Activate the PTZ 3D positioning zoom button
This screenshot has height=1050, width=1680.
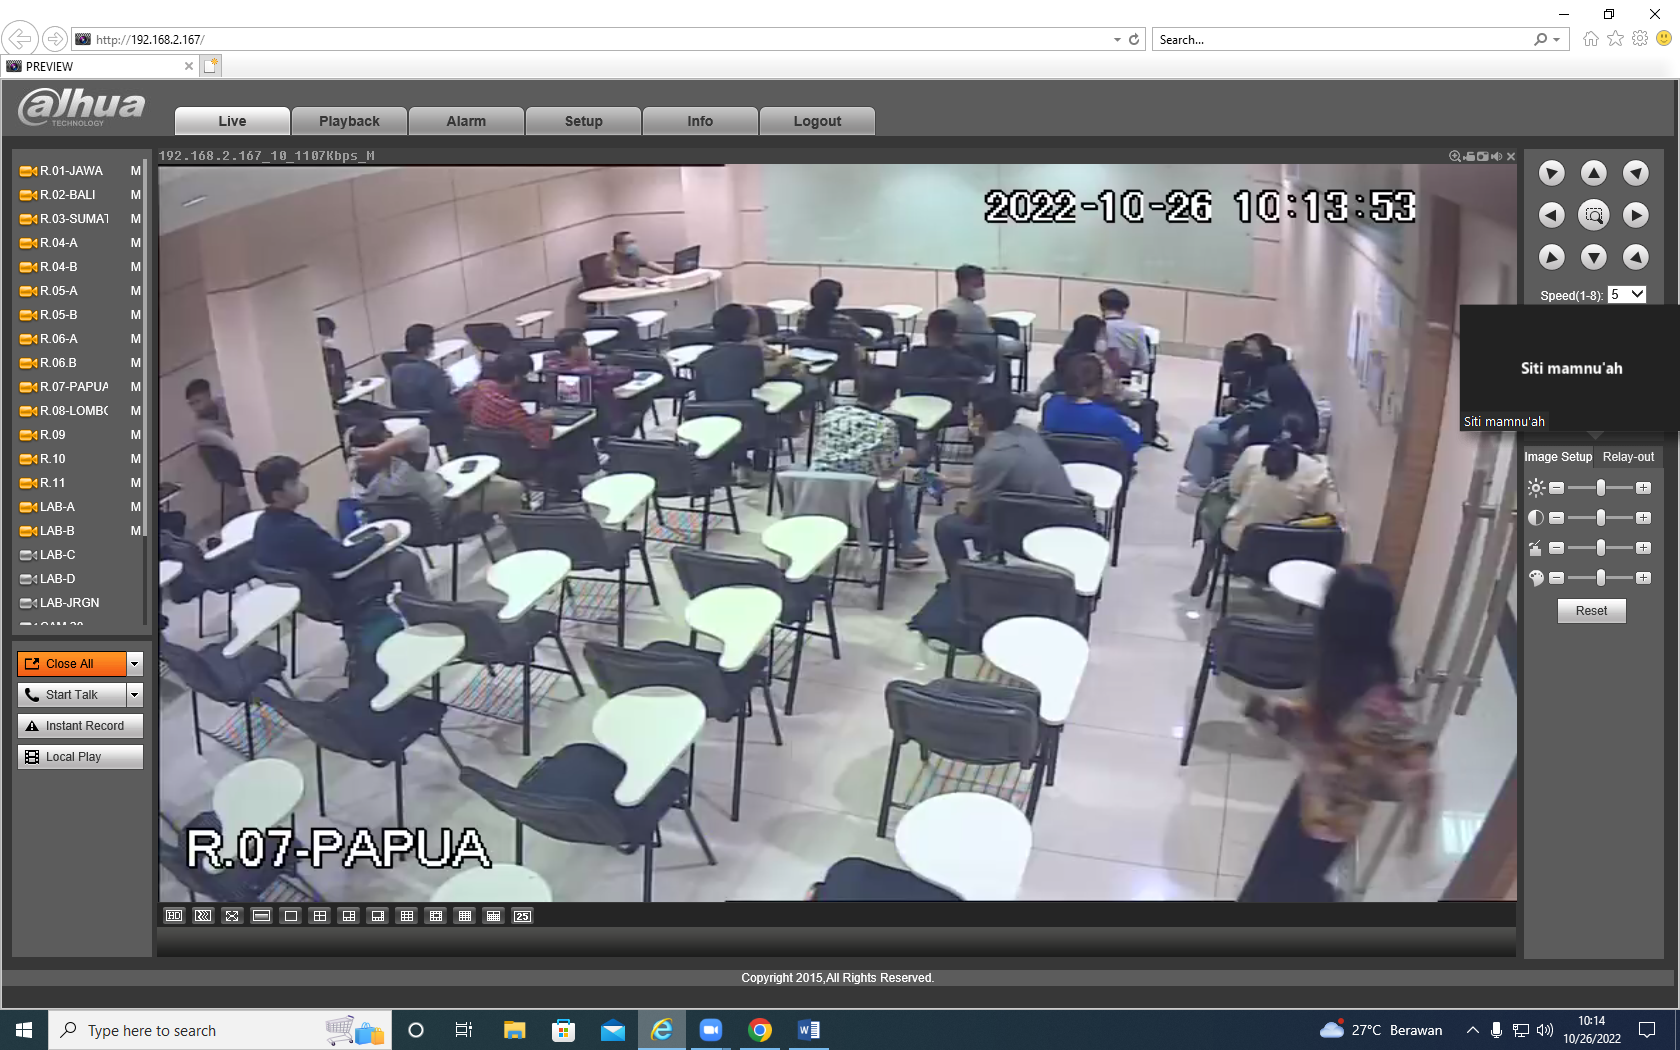[x=1594, y=215]
